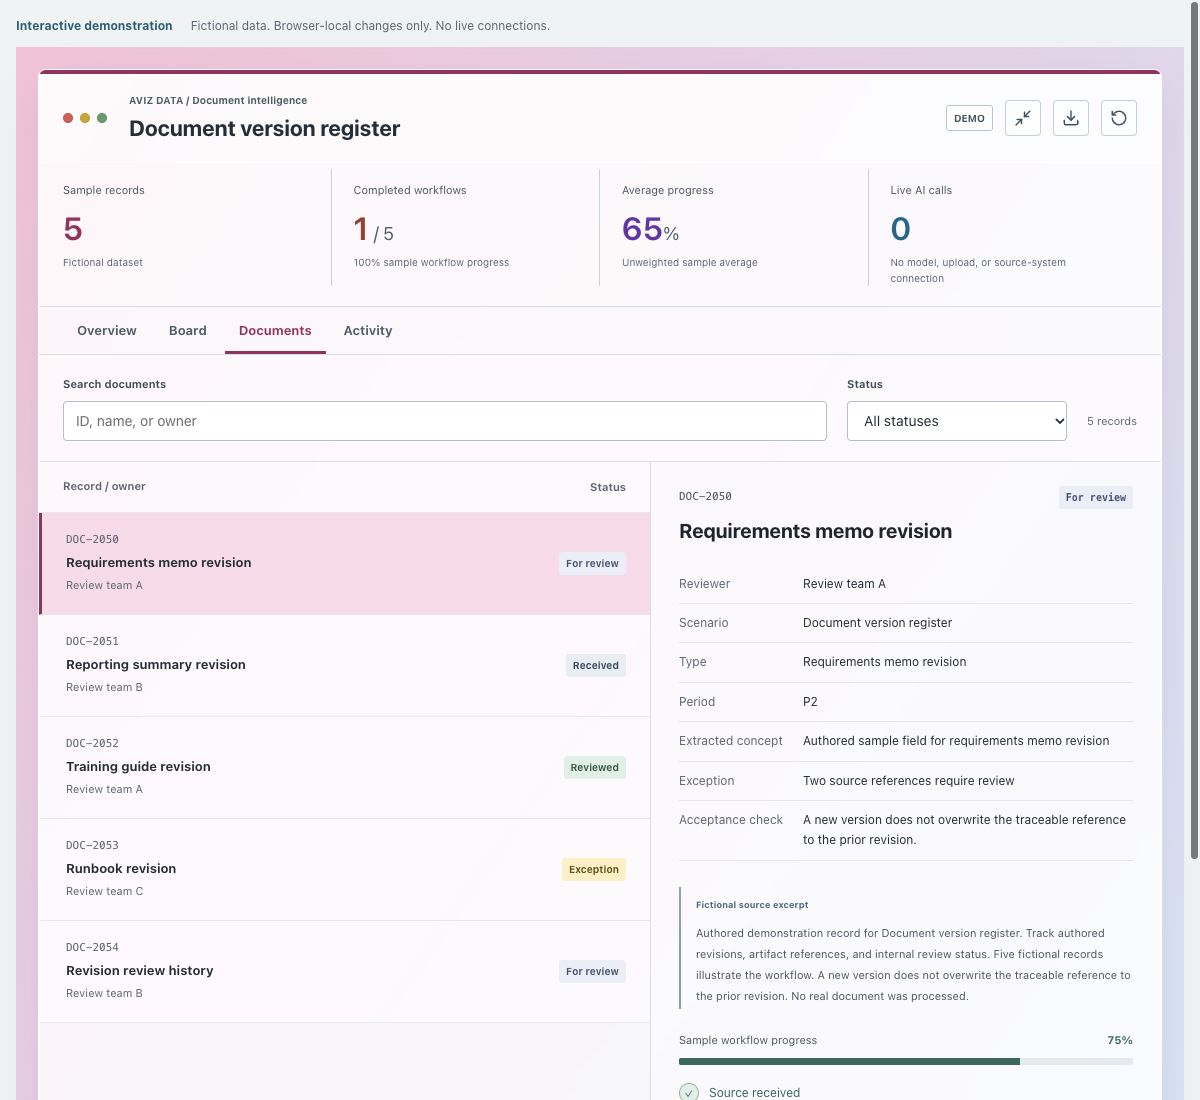Click the Requirements memo revision detail heading
Screen dimensions: 1200x1100
[x=815, y=532]
